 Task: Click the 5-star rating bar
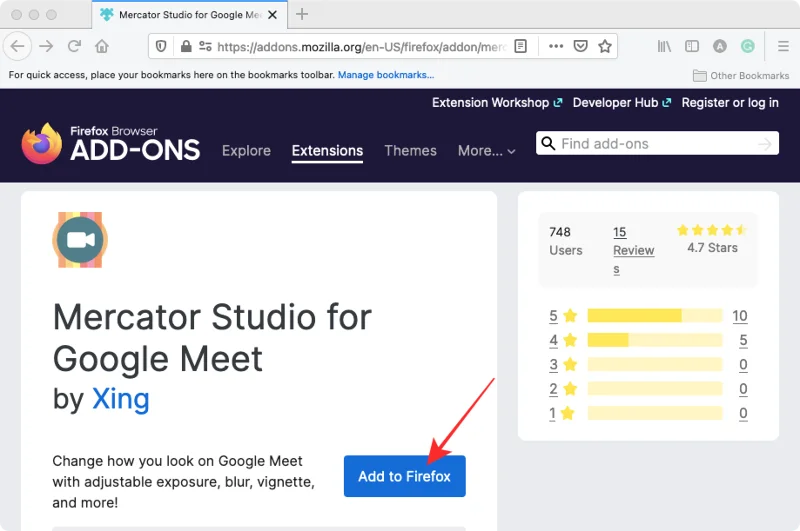[654, 316]
